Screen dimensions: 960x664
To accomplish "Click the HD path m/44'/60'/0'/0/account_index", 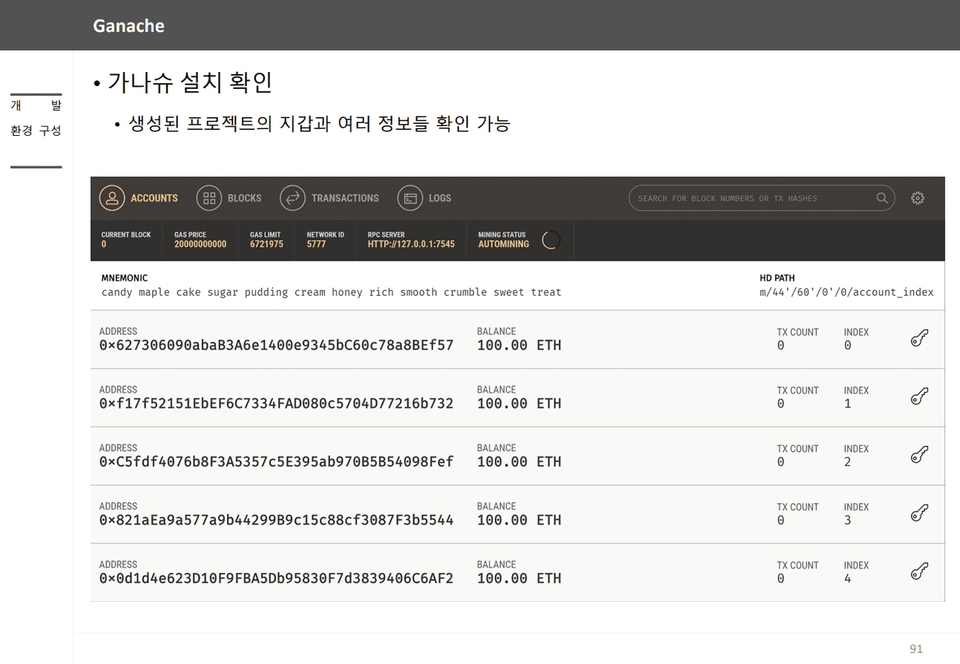I will pos(846,293).
